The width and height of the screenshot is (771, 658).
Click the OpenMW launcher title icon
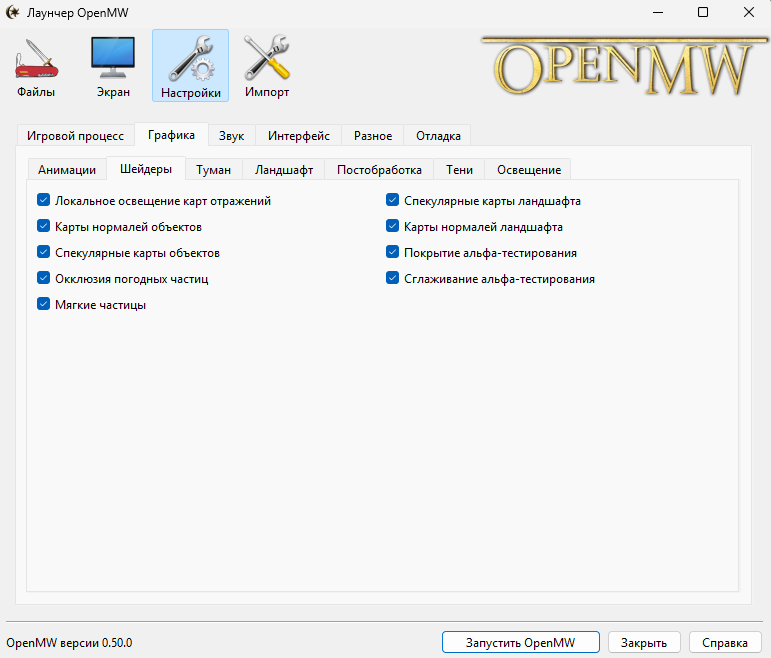12,12
